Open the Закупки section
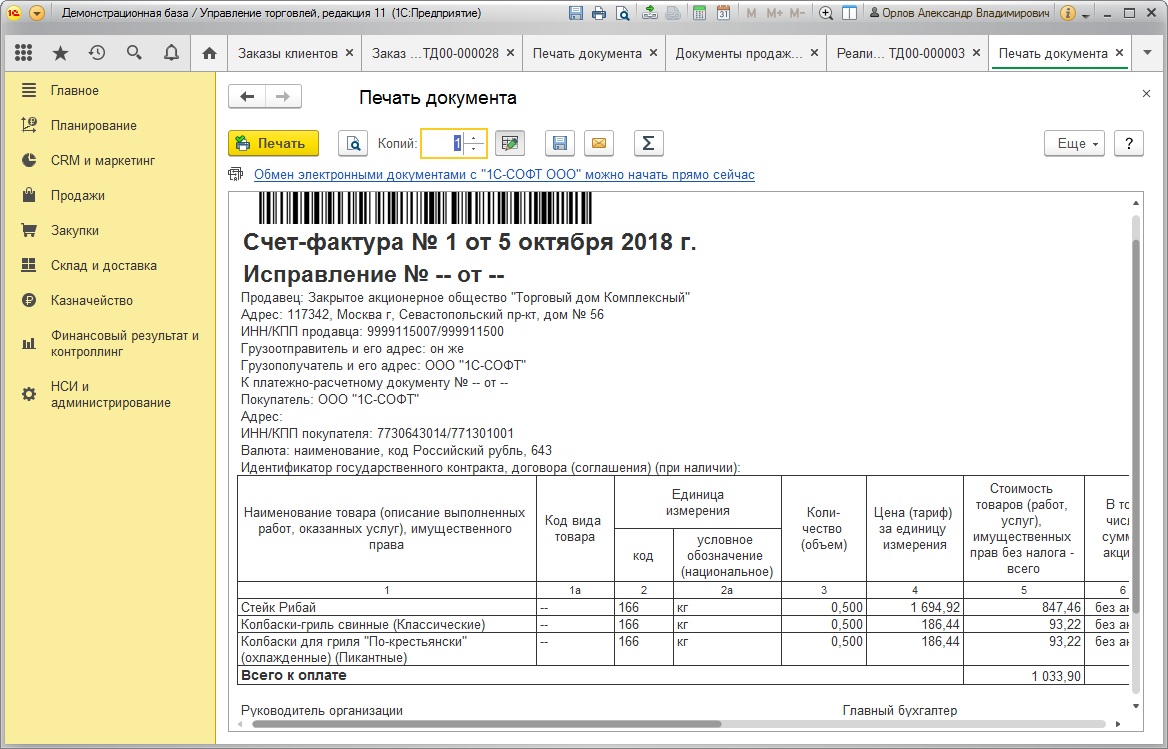Viewport: 1168px width, 749px height. point(110,230)
